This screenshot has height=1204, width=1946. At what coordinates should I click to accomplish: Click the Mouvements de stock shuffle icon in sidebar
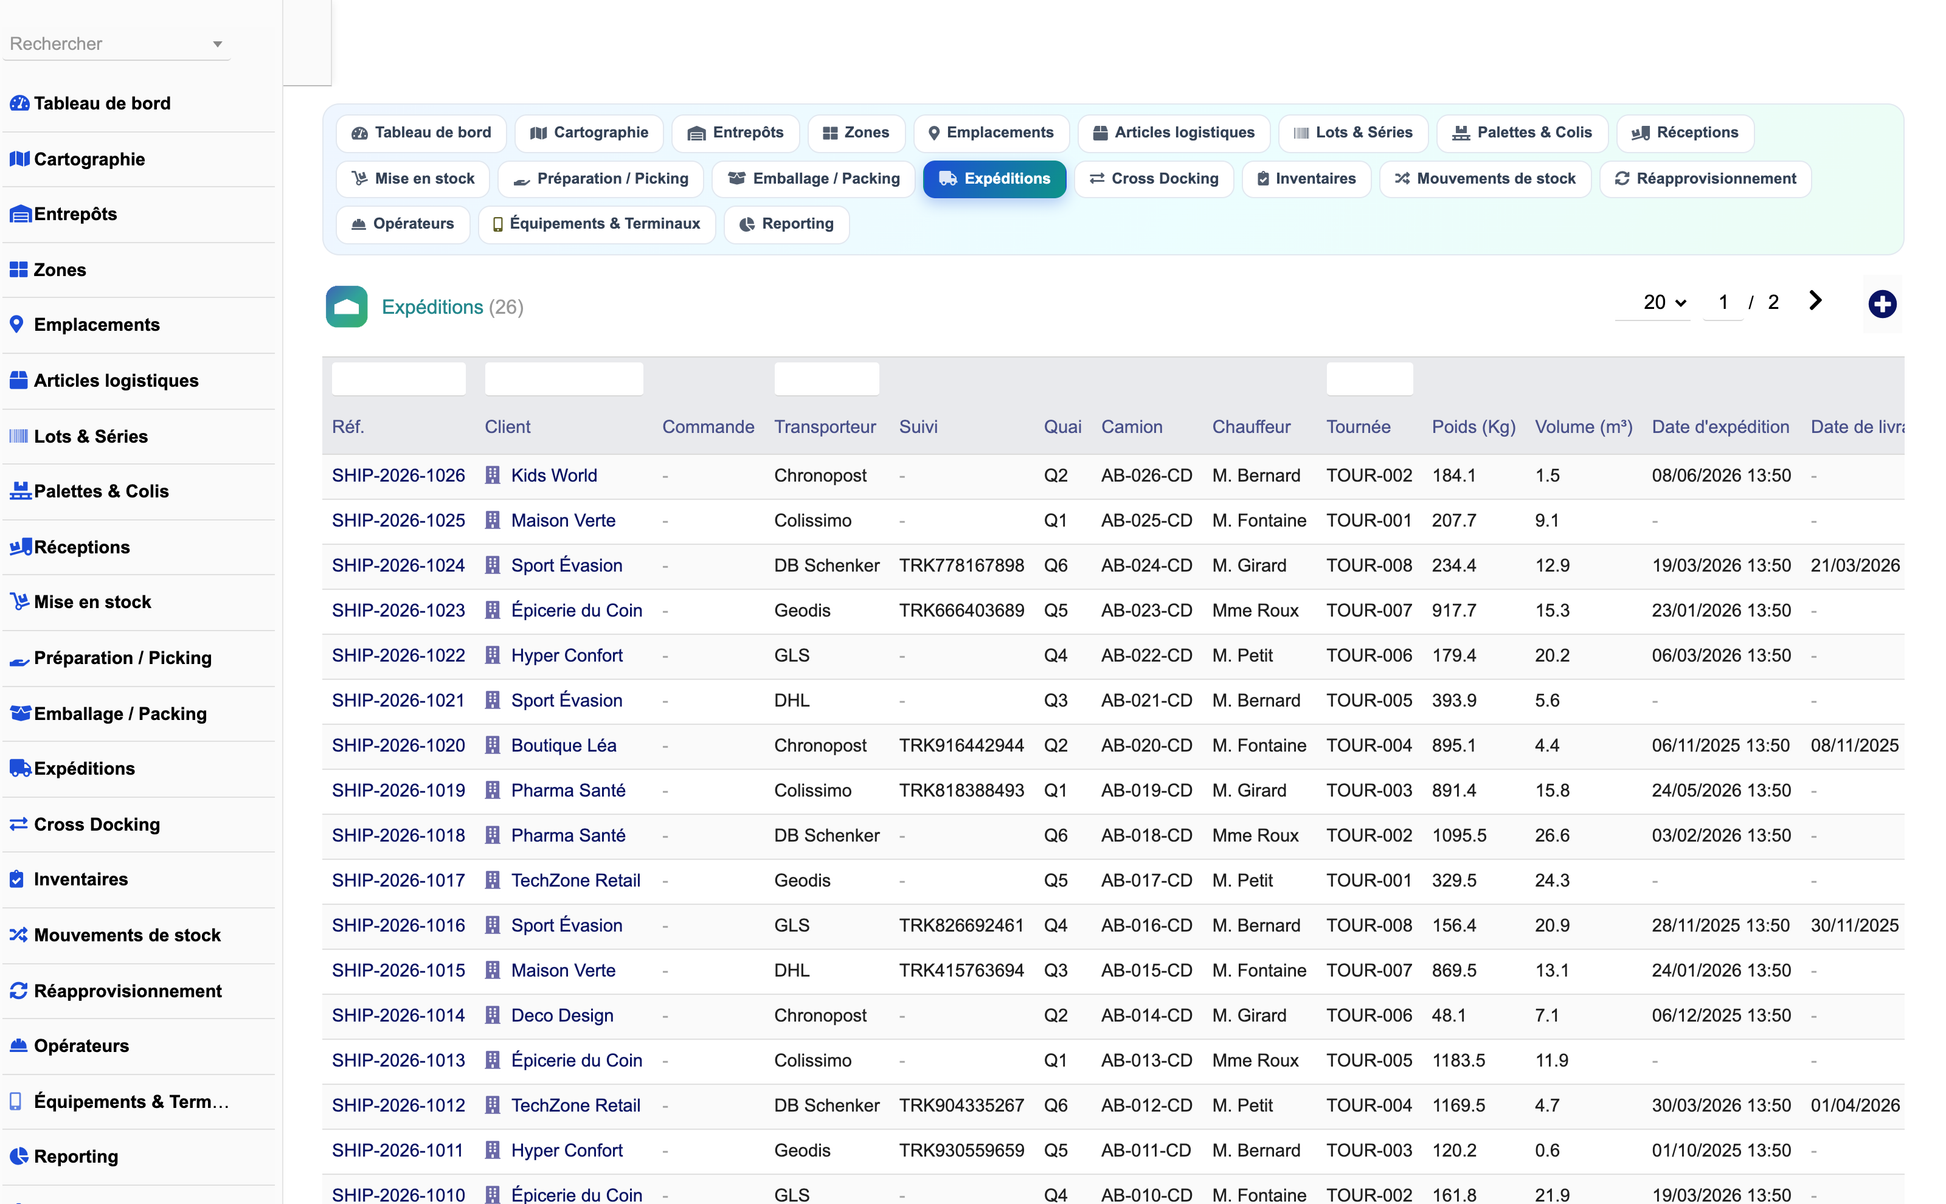coord(18,936)
